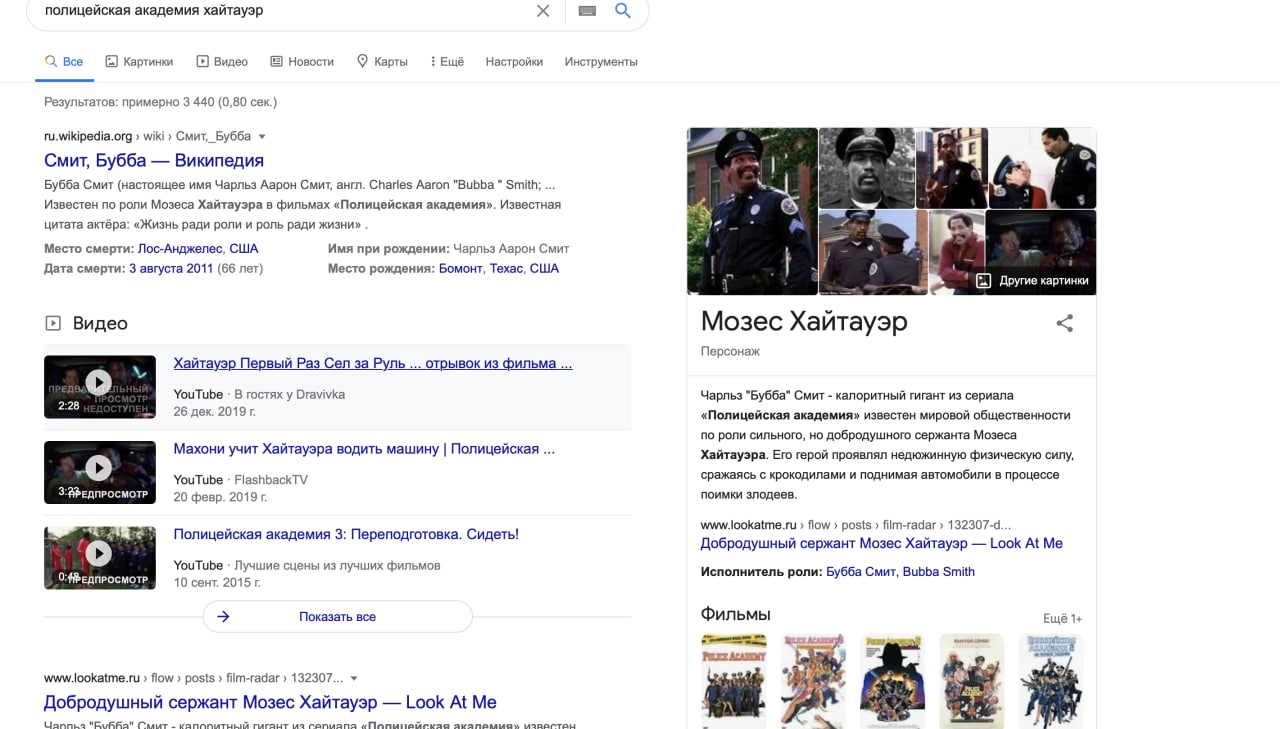The image size is (1280, 729).
Task: Play the Махони учит Хайтауэра video thumbnail
Action: 100,472
